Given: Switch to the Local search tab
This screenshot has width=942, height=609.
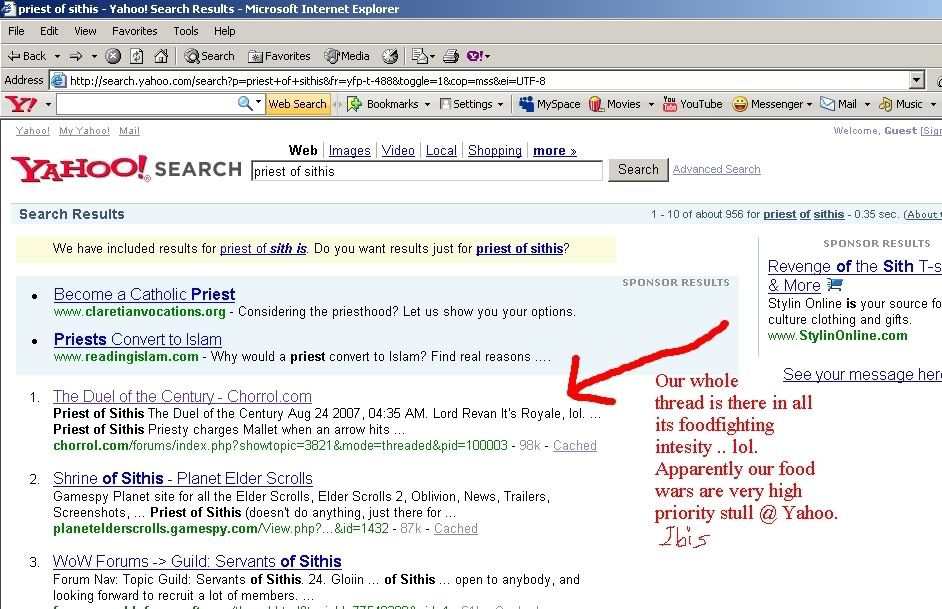Looking at the screenshot, I should 441,151.
